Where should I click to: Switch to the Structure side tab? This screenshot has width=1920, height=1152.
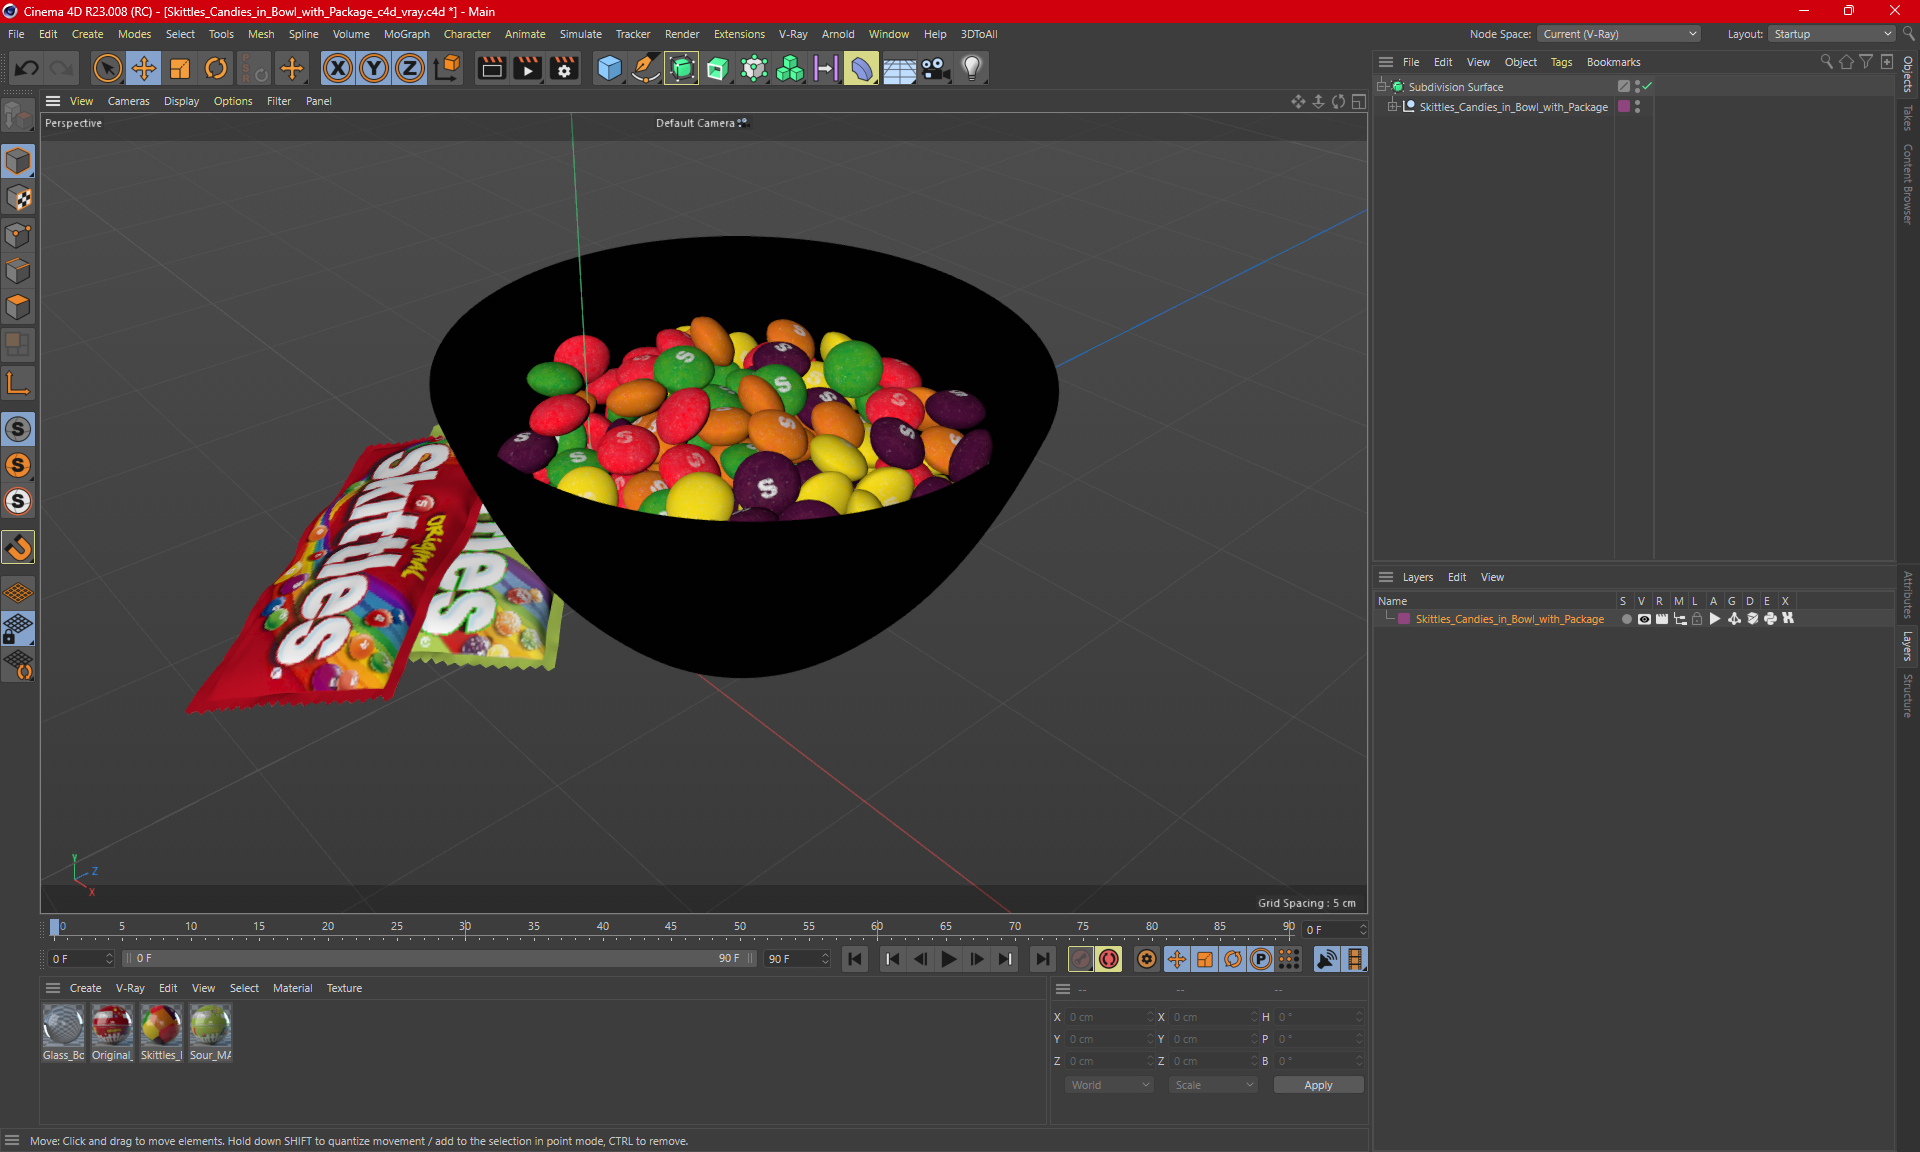1908,696
